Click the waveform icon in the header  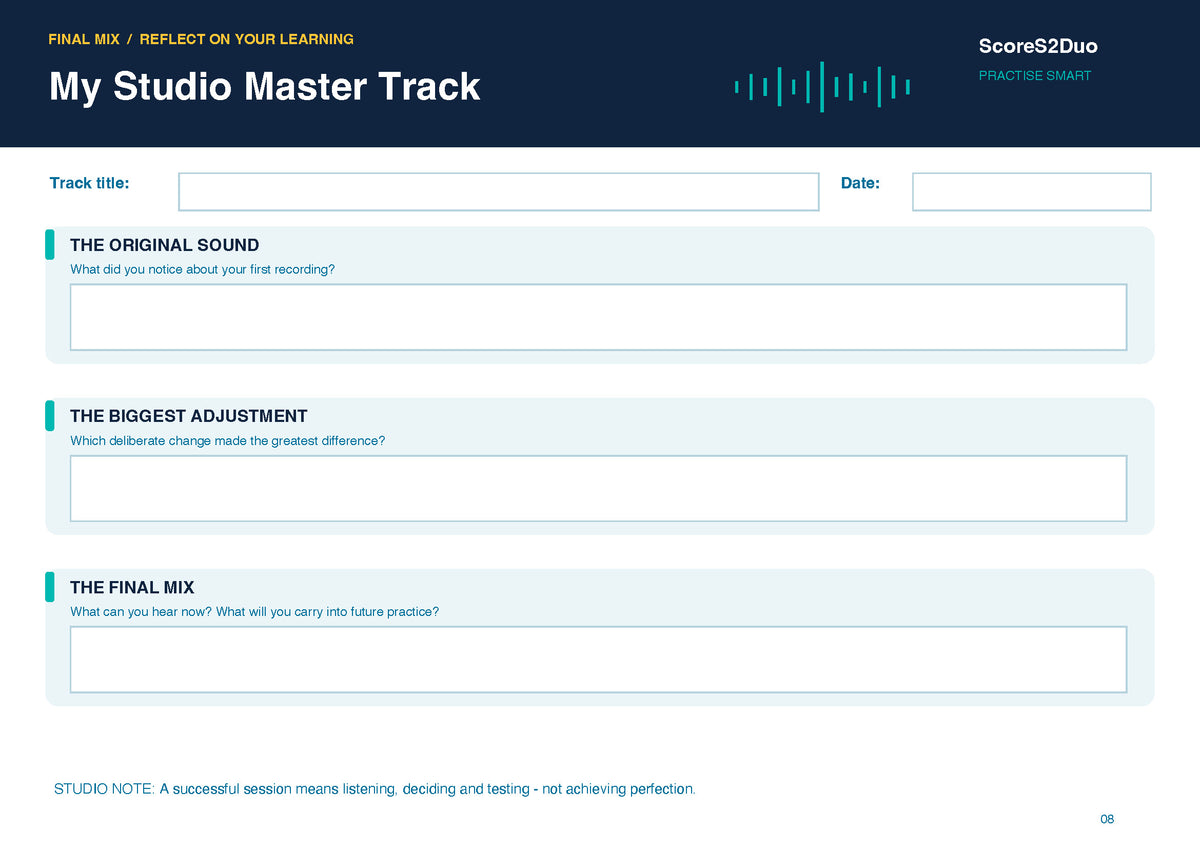822,87
